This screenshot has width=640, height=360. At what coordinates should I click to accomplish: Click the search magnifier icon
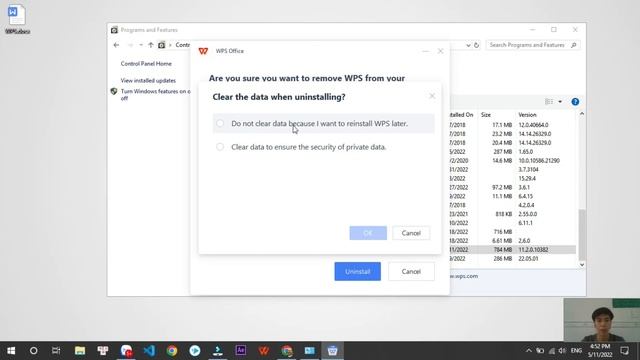[x=574, y=45]
